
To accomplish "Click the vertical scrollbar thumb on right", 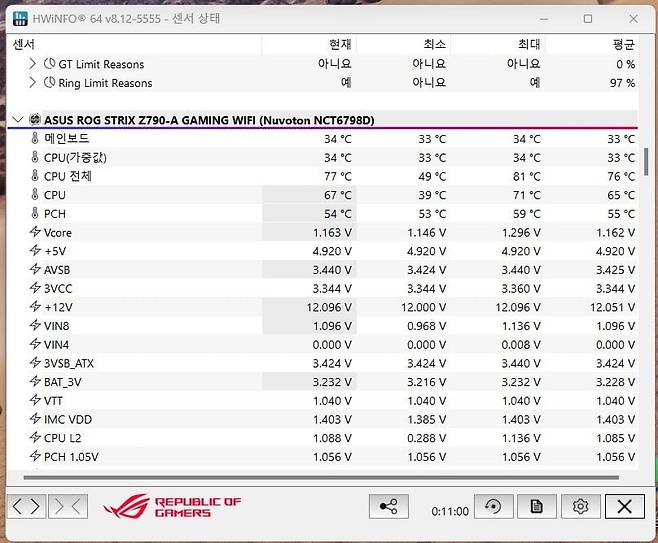I will 646,162.
